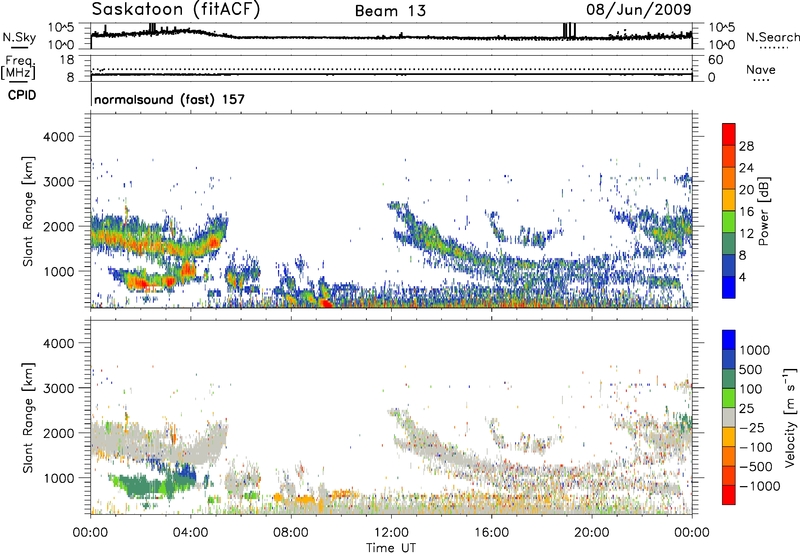Click the solid line sample under N.Sky
The height and width of the screenshot is (554, 800).
pyautogui.click(x=19, y=48)
